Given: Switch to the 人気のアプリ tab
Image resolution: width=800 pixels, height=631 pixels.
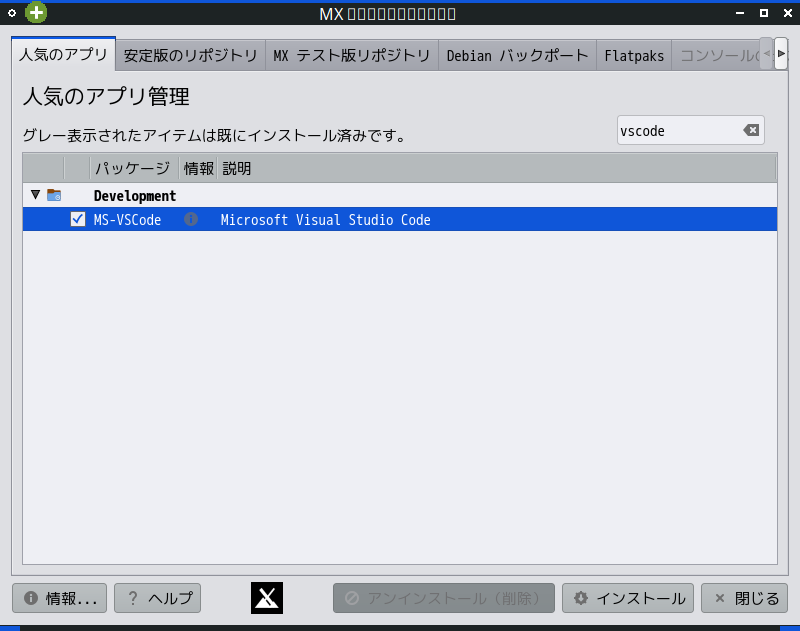Looking at the screenshot, I should 64,54.
